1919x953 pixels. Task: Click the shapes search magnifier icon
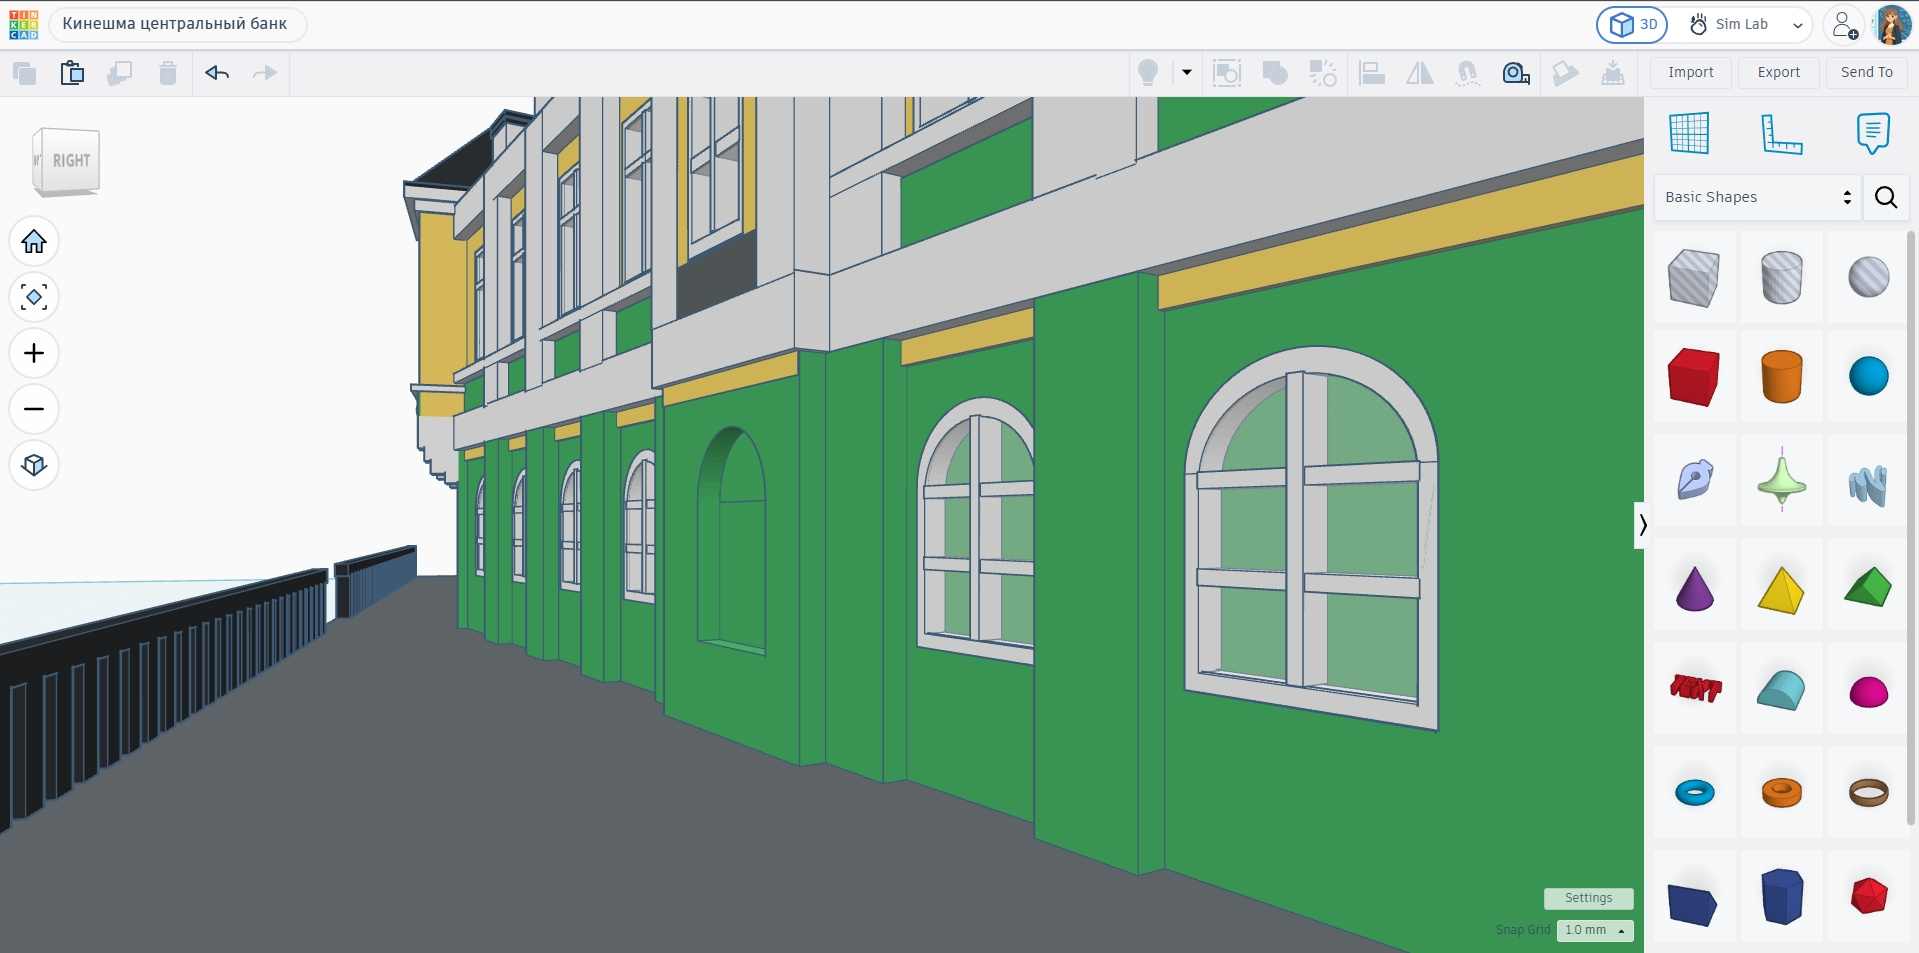pyautogui.click(x=1886, y=197)
